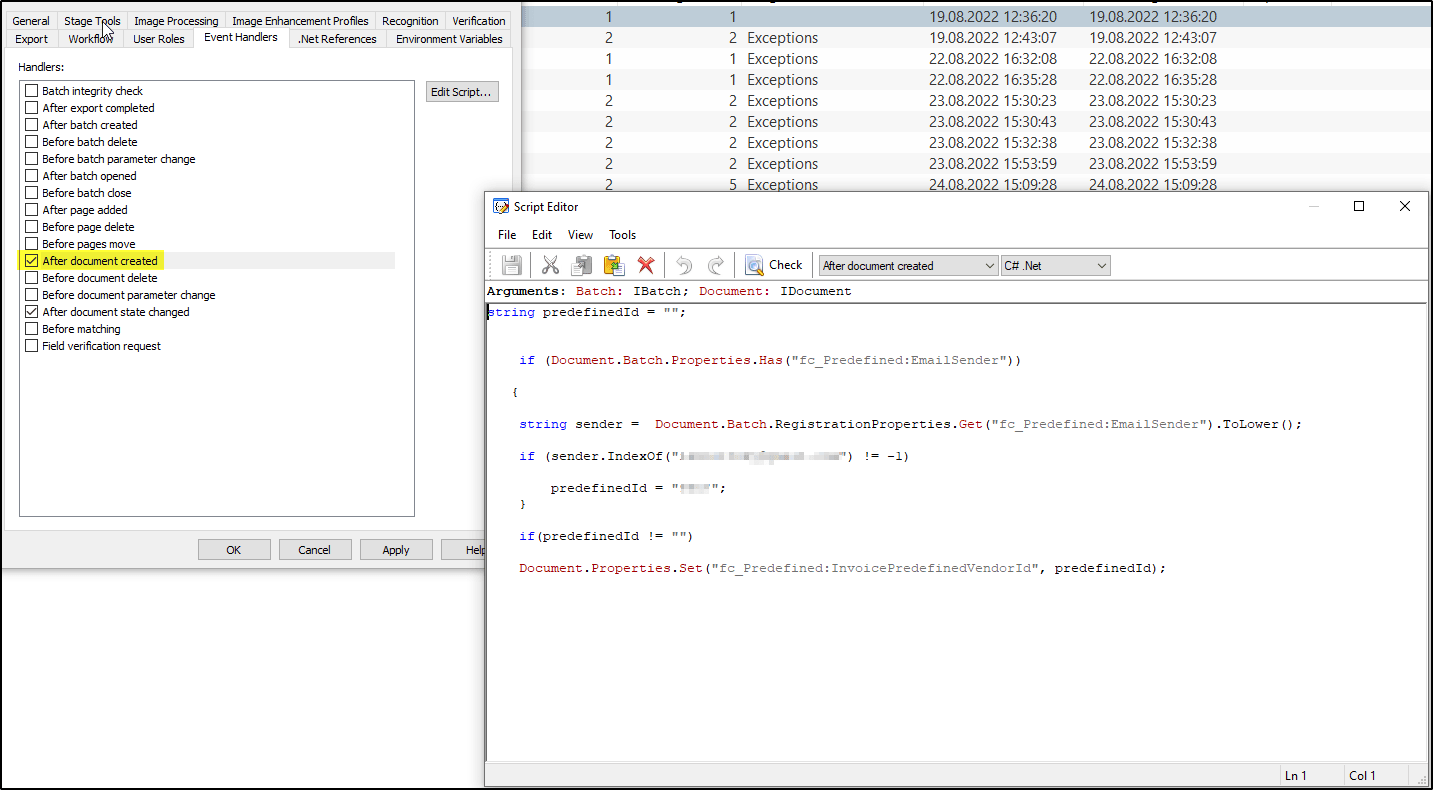Click the Redo arrow icon
1433x790 pixels.
click(x=716, y=265)
